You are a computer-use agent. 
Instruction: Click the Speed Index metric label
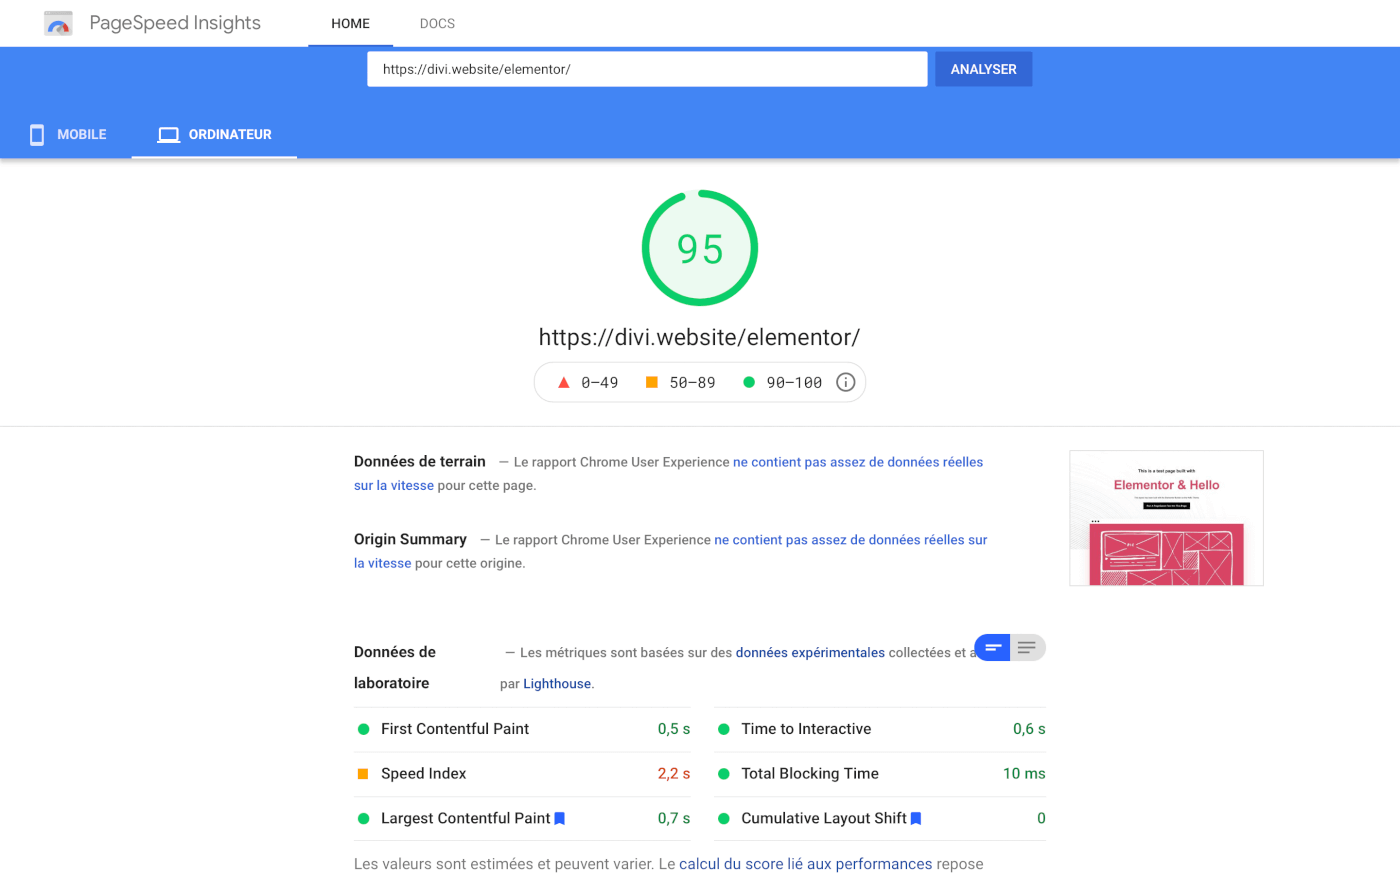tap(423, 774)
